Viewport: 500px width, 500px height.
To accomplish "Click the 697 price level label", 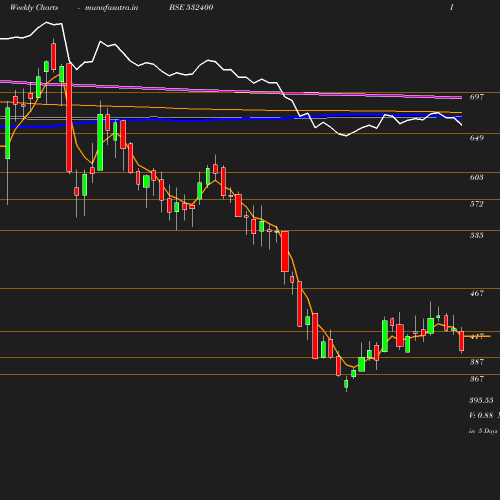I will (x=477, y=97).
